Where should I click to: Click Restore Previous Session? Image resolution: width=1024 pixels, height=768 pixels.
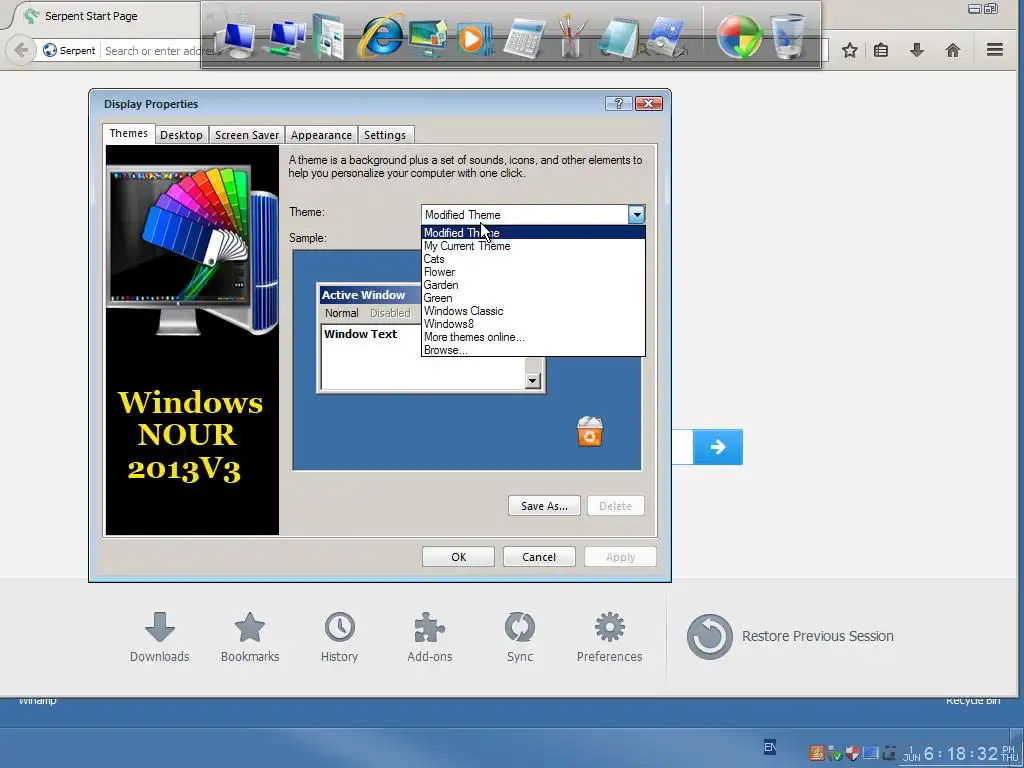coord(790,636)
